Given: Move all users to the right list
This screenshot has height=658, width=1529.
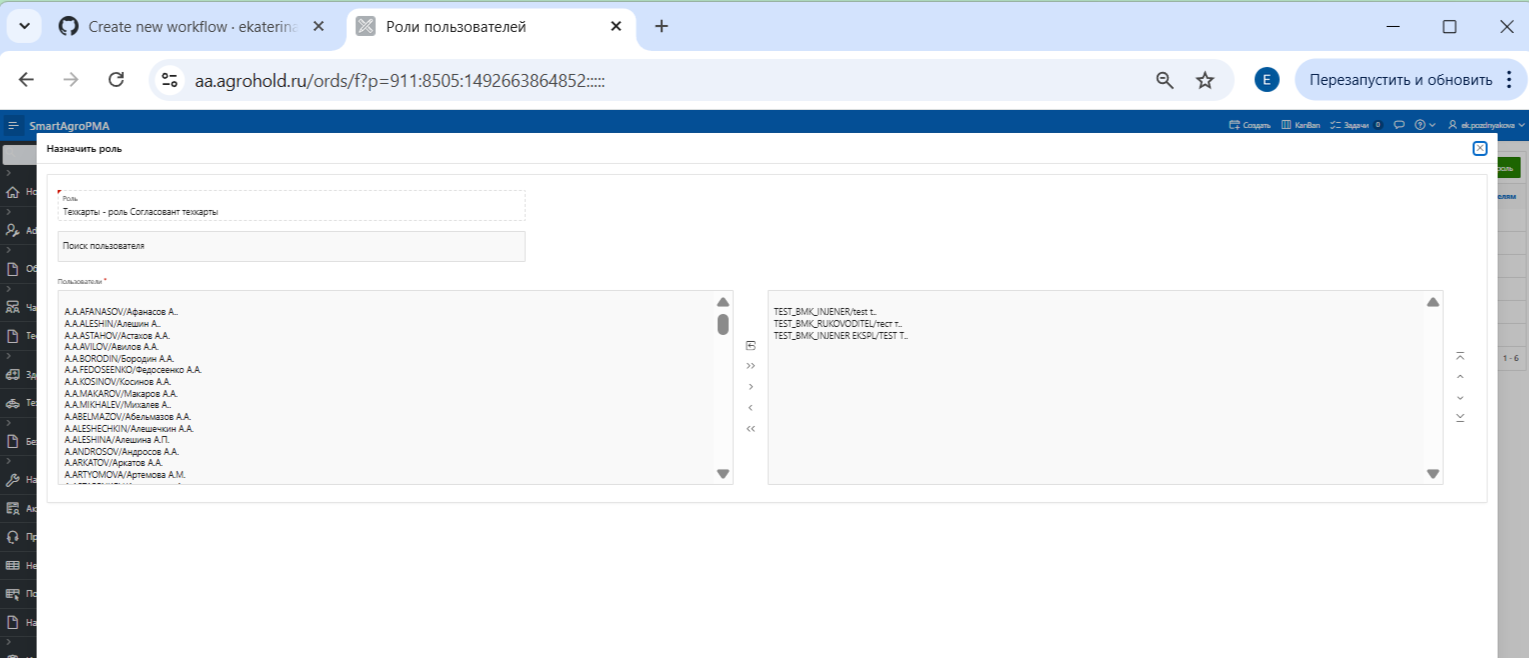Looking at the screenshot, I should click(x=751, y=366).
